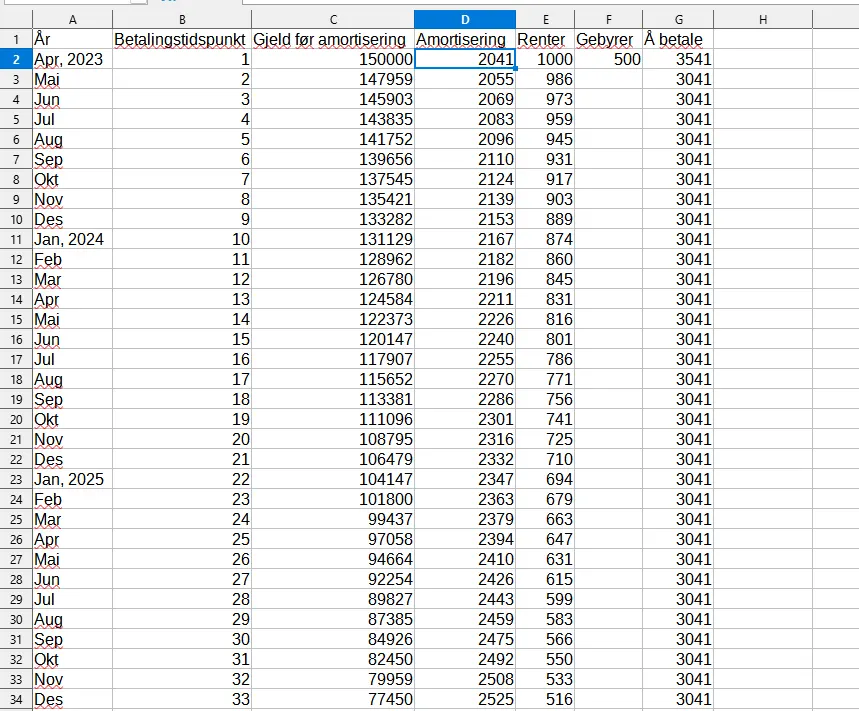Select payment cell 3541
859x711 pixels.
click(x=678, y=59)
